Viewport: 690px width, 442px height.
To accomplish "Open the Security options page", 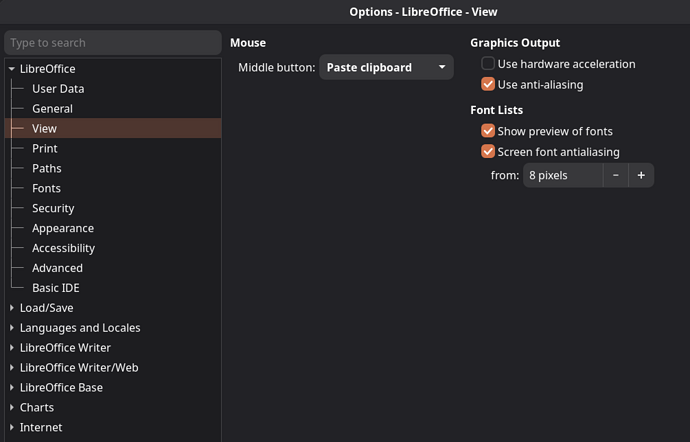I will [53, 208].
